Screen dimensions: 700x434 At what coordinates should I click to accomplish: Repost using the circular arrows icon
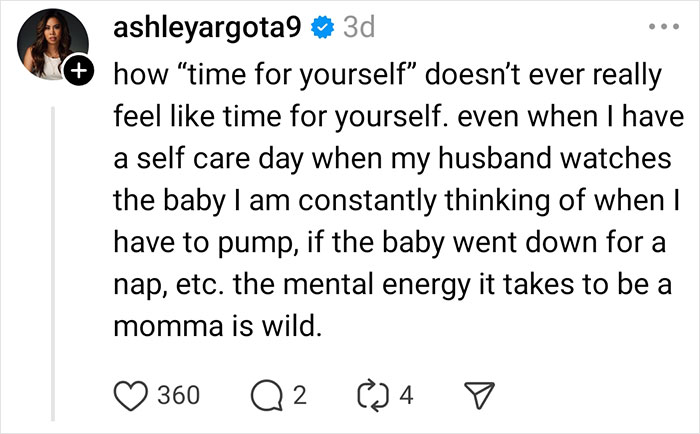(x=370, y=395)
